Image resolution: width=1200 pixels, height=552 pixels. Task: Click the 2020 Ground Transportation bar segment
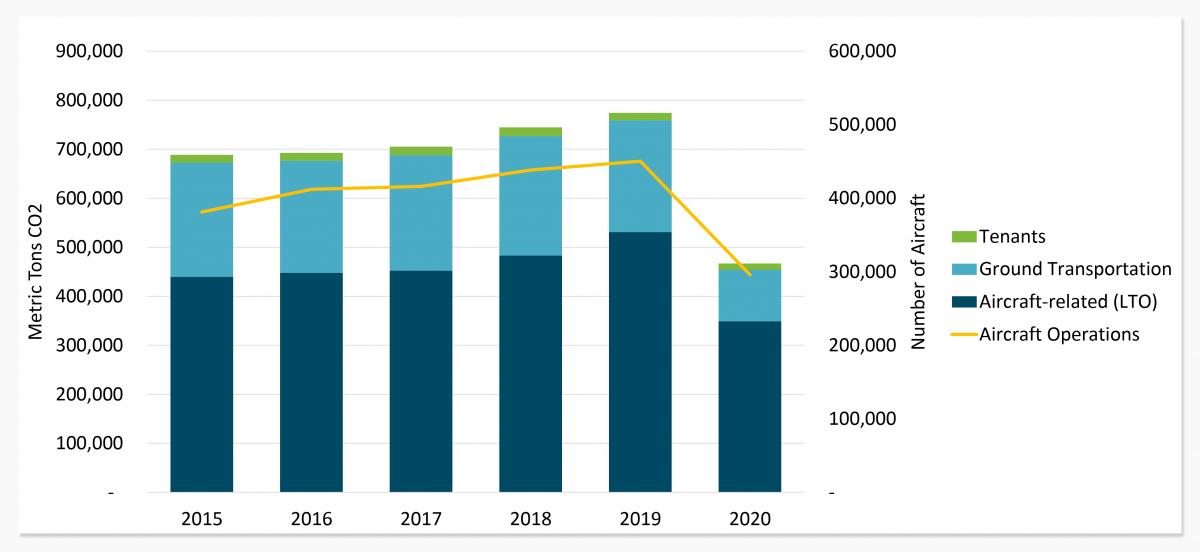(x=750, y=296)
